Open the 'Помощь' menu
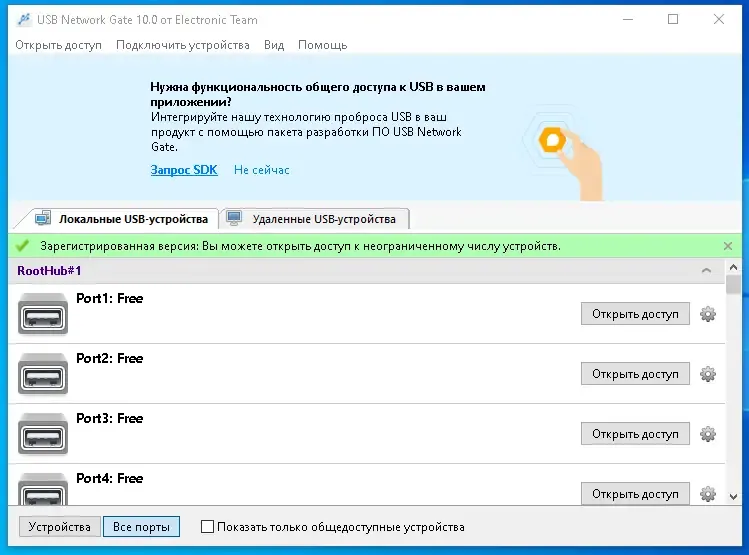The height and width of the screenshot is (555, 749). (322, 45)
